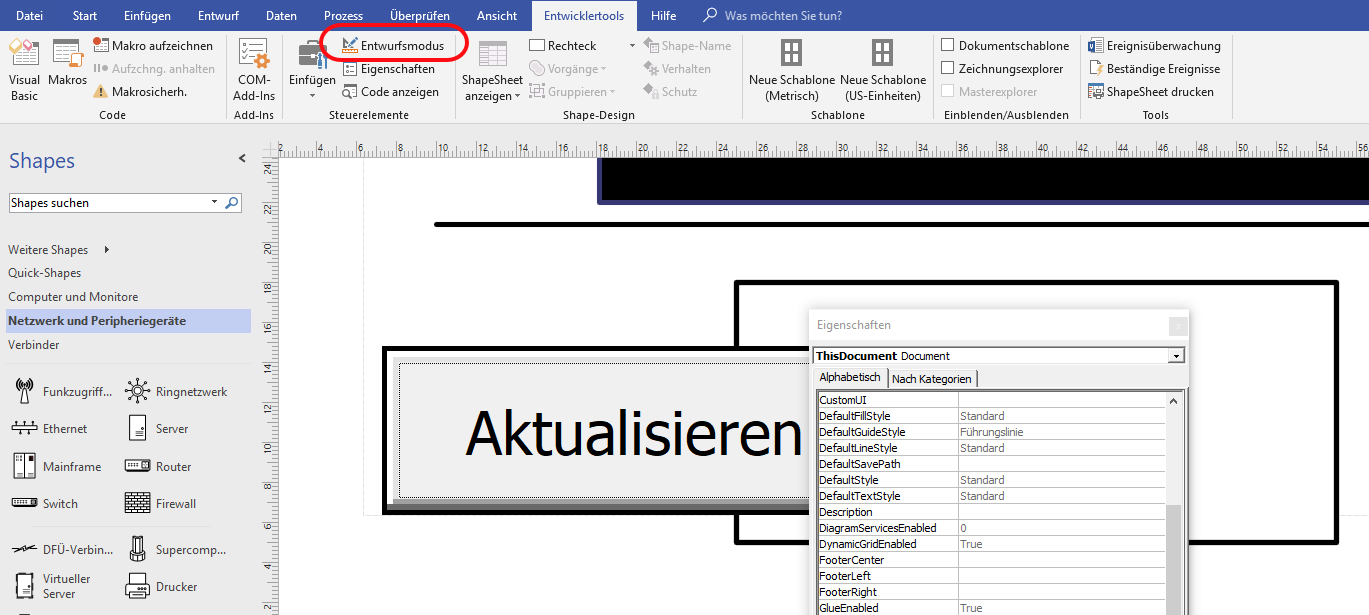Click the Makros icon
Viewport: 1369px width, 615px height.
[x=68, y=68]
